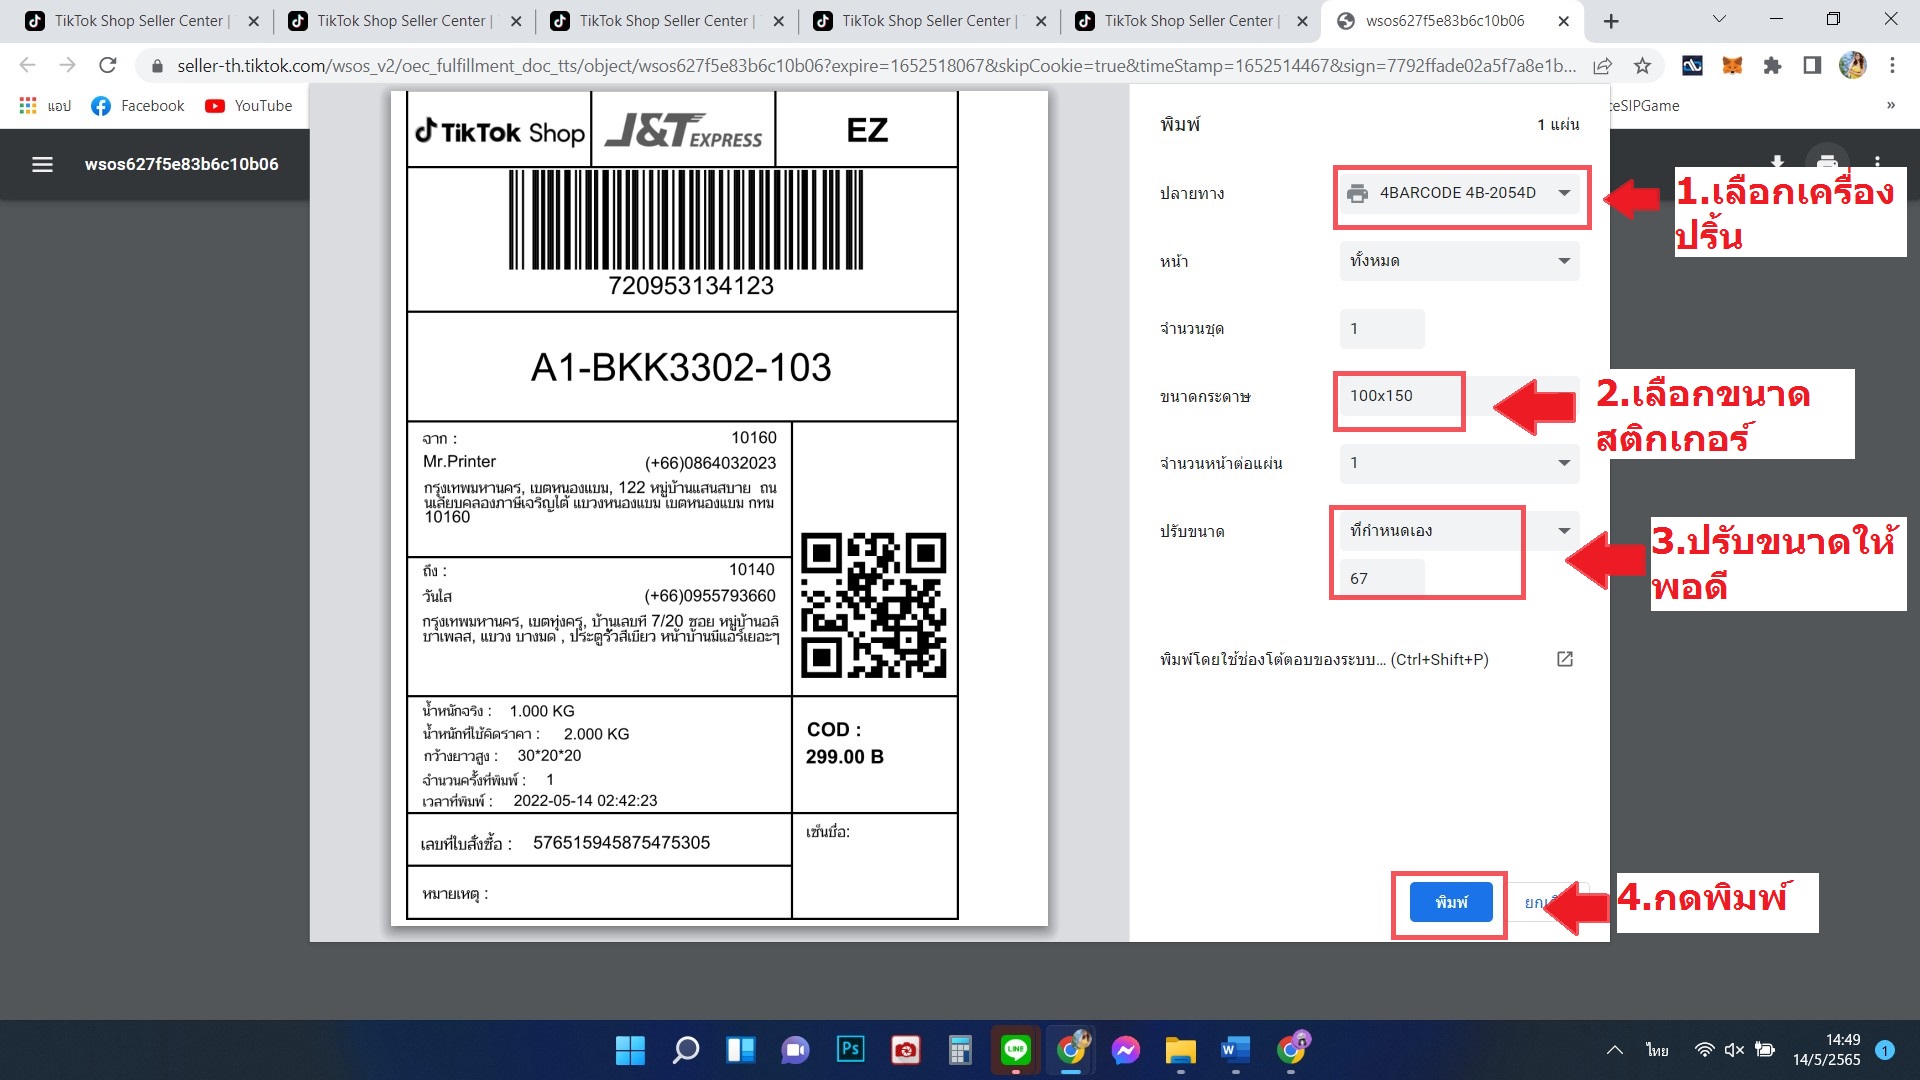Viewport: 1920px width, 1080px height.
Task: Click the copies number field
Action: pos(1382,329)
